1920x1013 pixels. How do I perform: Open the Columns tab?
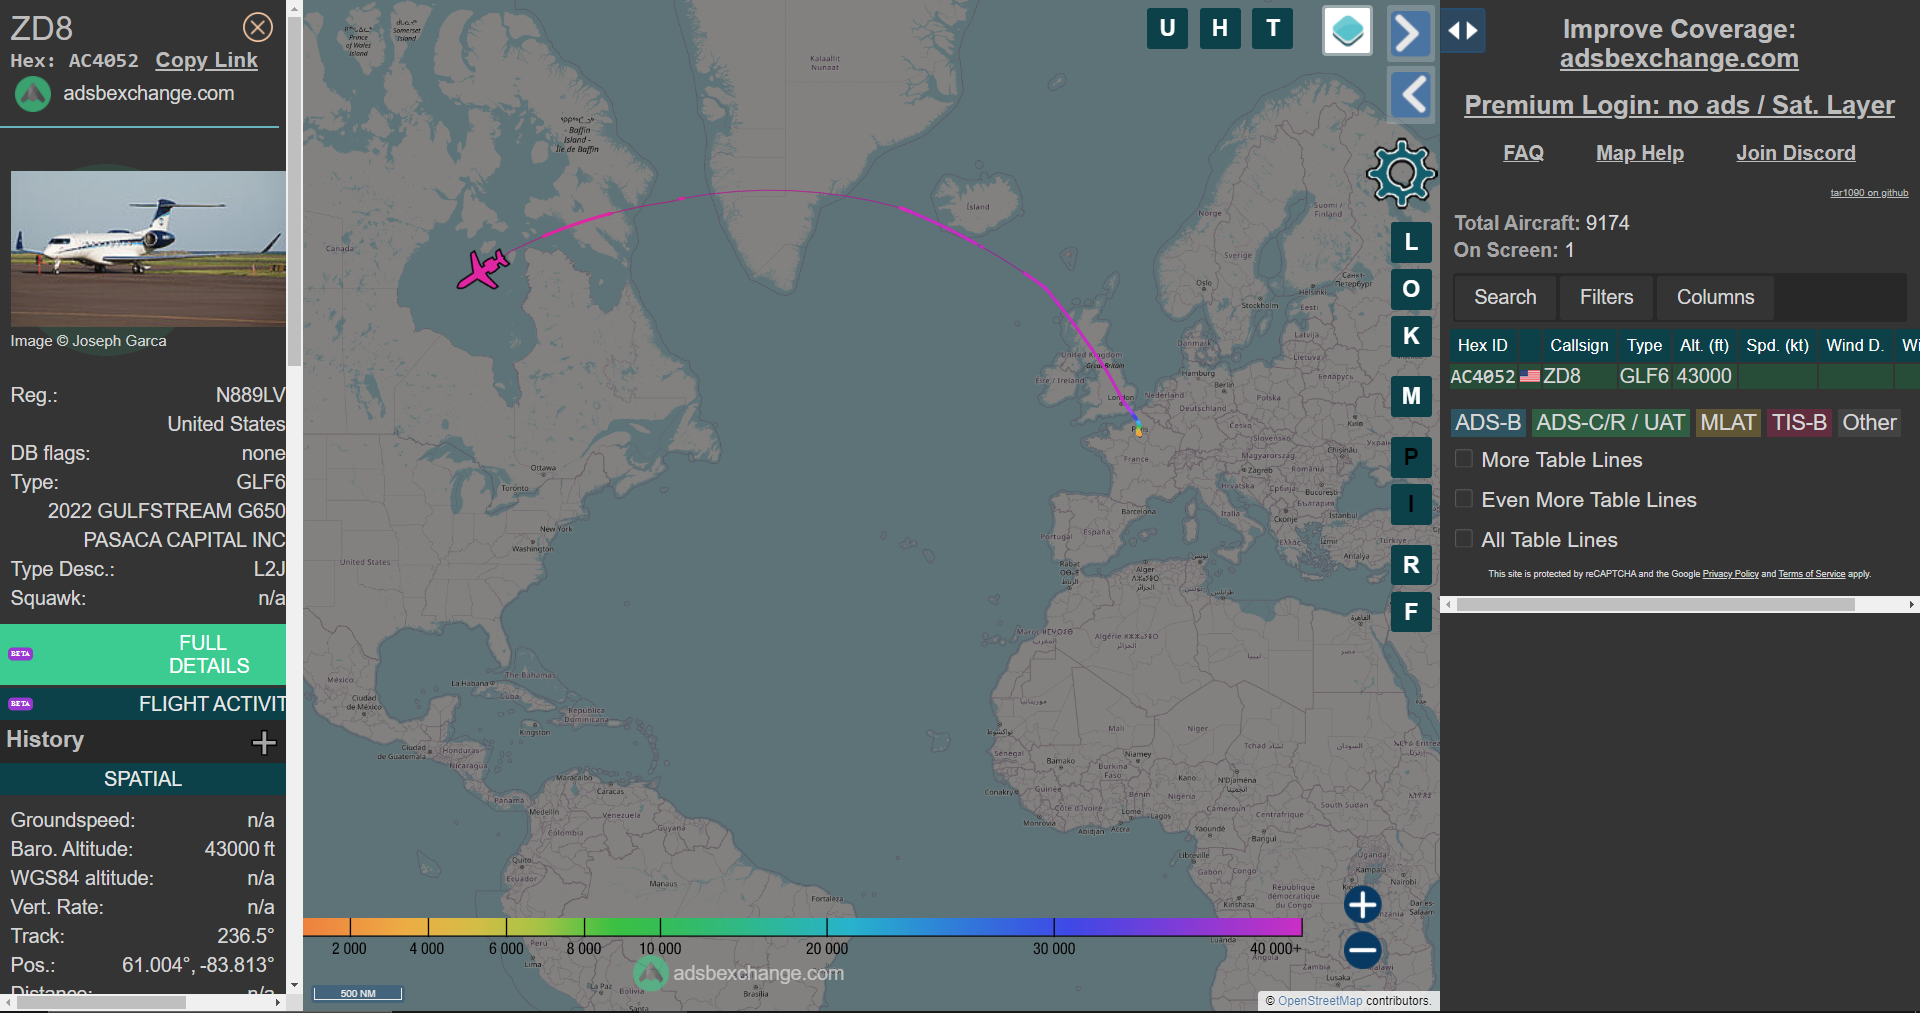tap(1715, 297)
